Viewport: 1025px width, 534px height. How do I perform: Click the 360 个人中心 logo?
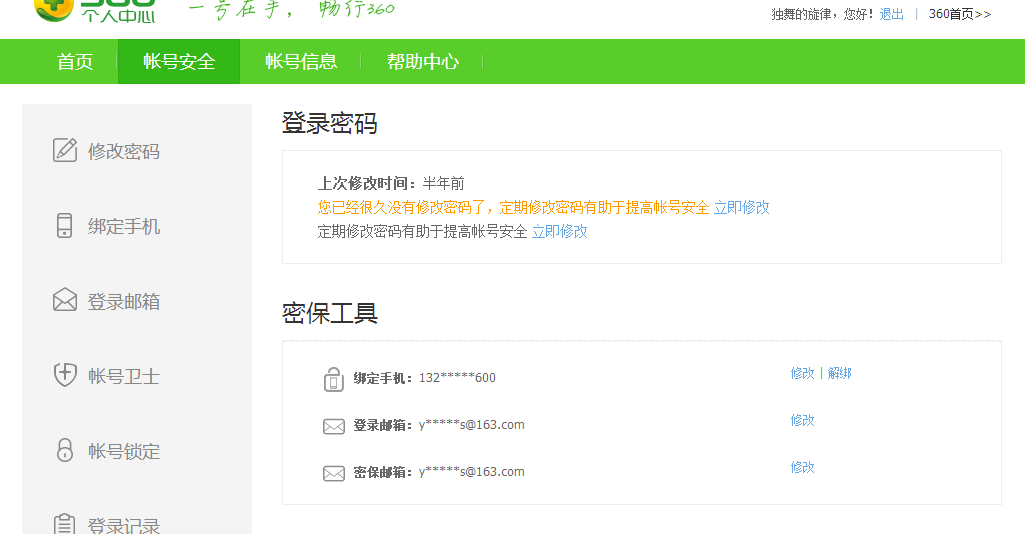point(95,11)
